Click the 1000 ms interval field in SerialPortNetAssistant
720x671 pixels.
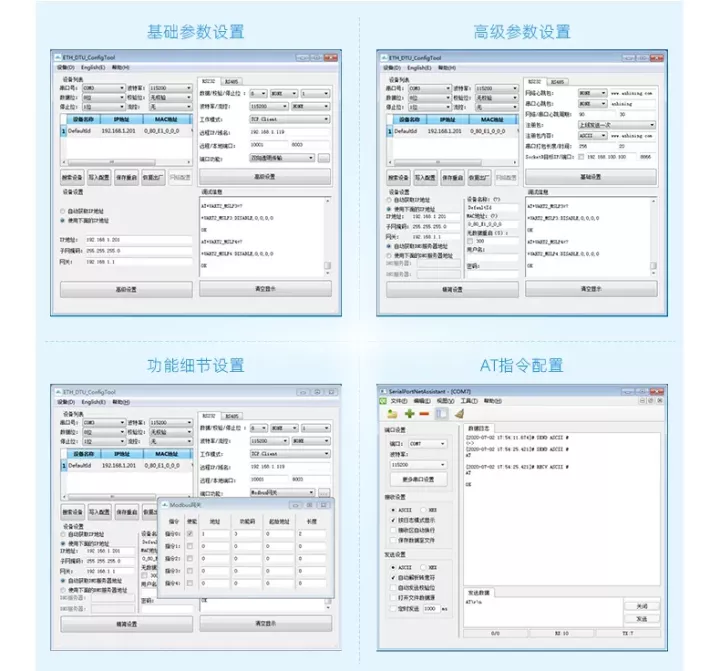431,608
